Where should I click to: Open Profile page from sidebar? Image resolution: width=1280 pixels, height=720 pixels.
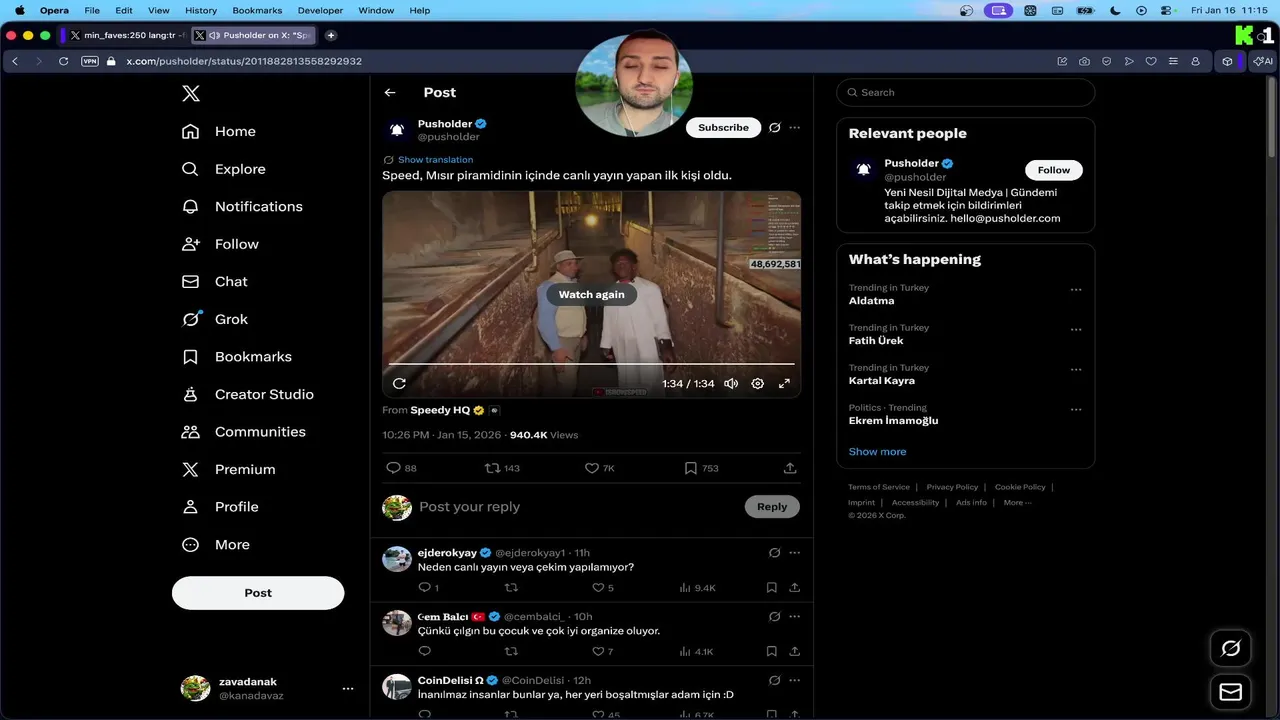click(220, 507)
